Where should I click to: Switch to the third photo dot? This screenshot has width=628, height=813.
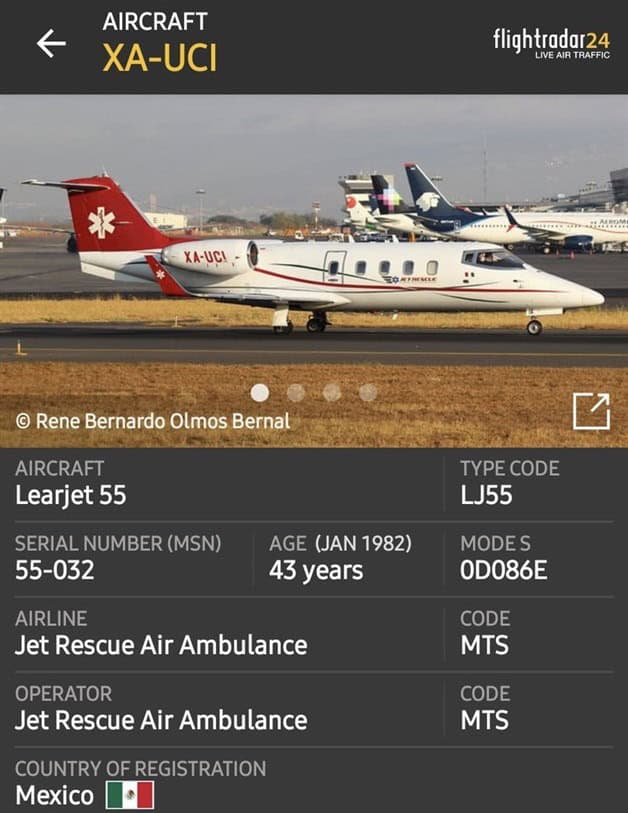tap(332, 393)
